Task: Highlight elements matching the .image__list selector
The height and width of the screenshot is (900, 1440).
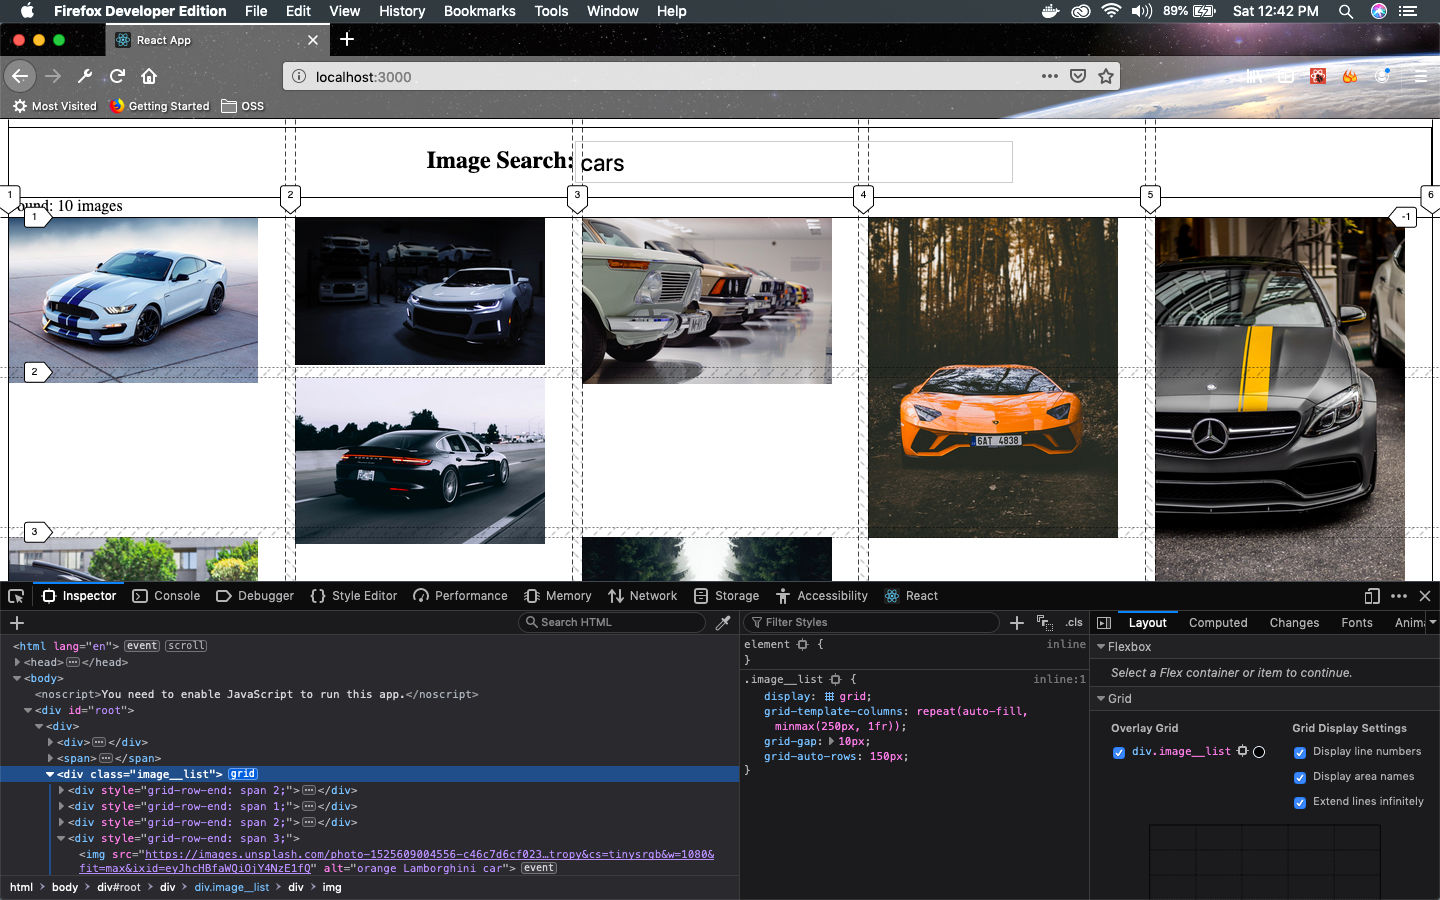Action: click(x=835, y=679)
